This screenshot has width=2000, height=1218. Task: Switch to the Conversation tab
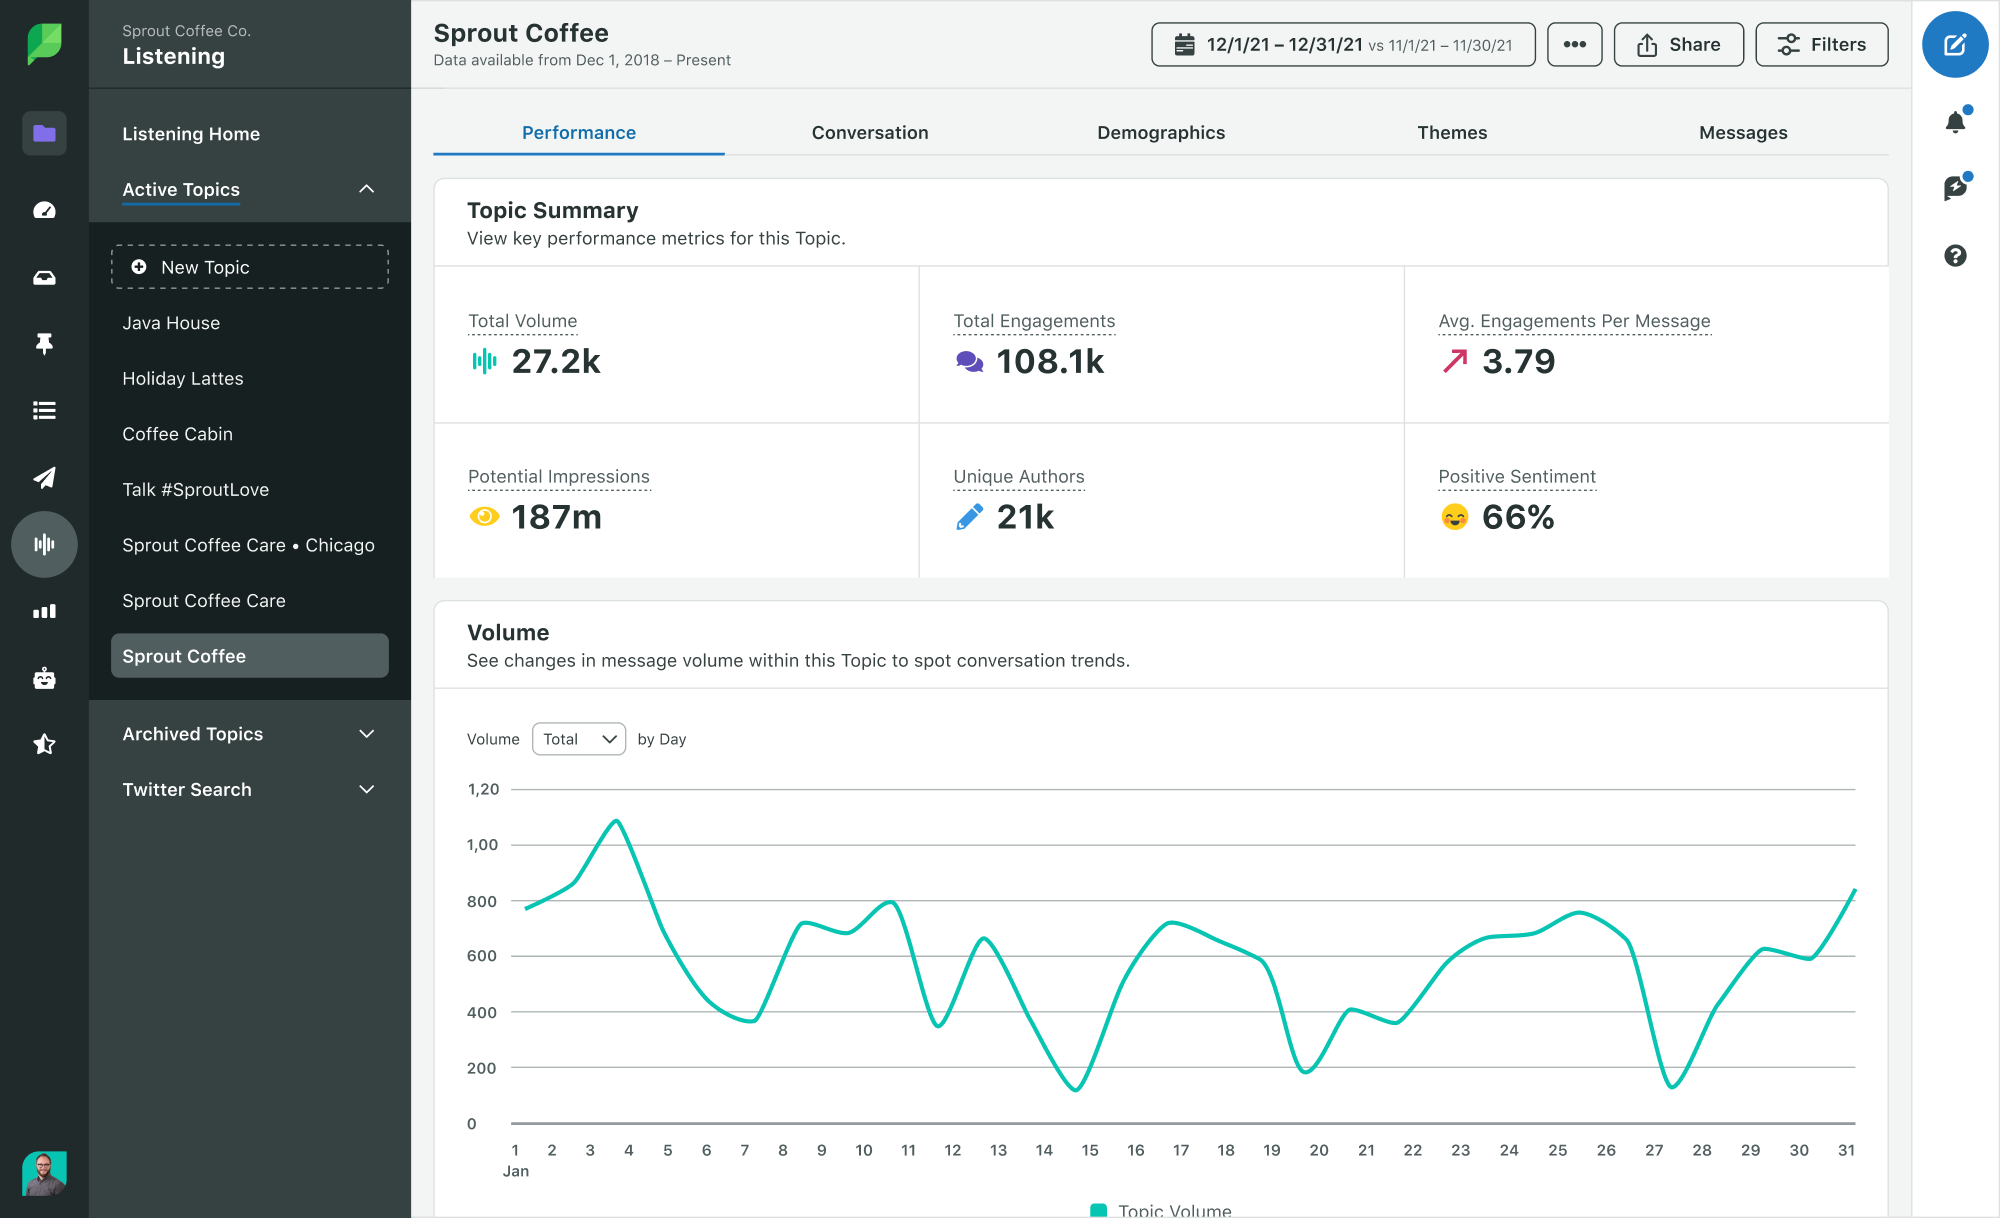click(869, 131)
